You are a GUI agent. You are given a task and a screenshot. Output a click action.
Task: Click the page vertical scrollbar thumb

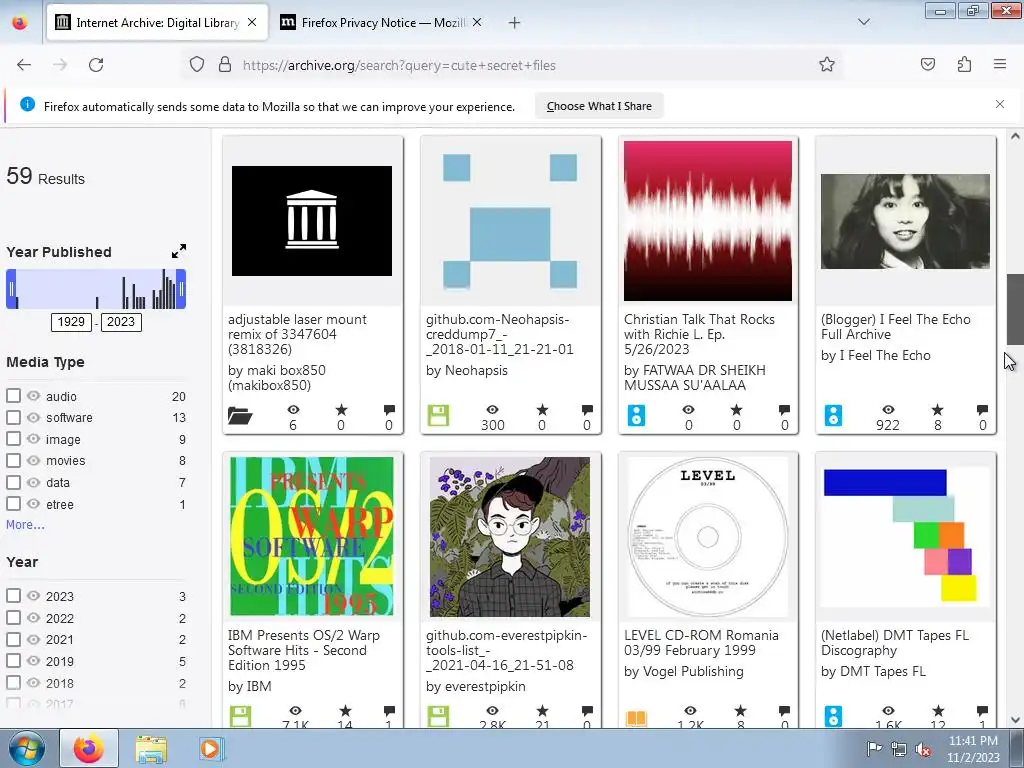(x=1015, y=310)
